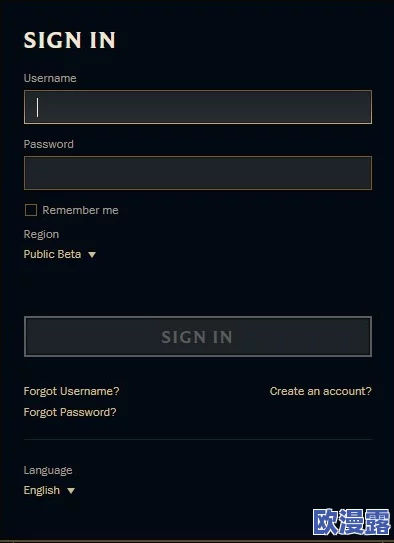Enable the Remember me checkbox
Viewport: 394px width, 543px height.
click(x=31, y=210)
